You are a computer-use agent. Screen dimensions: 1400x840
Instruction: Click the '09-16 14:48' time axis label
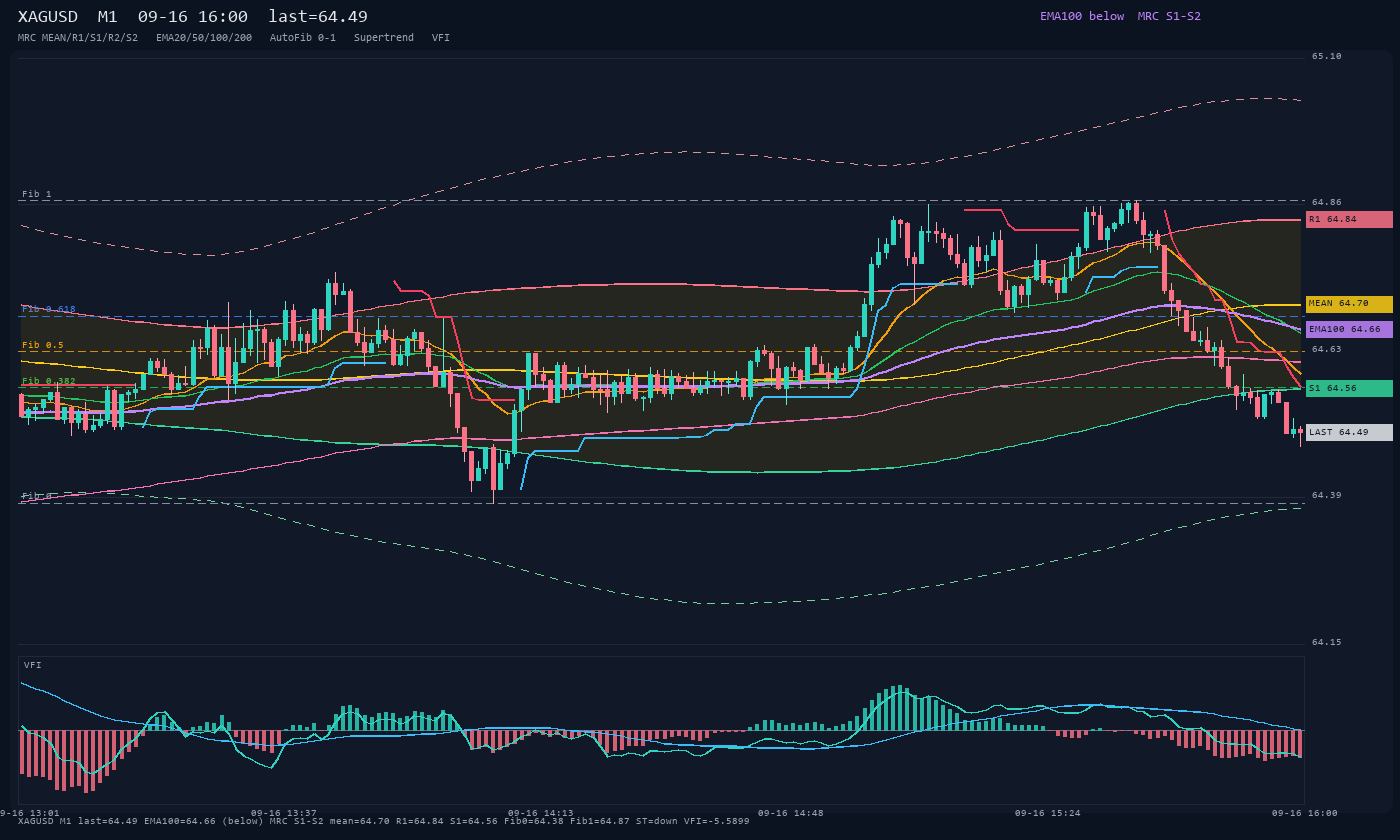tap(791, 813)
